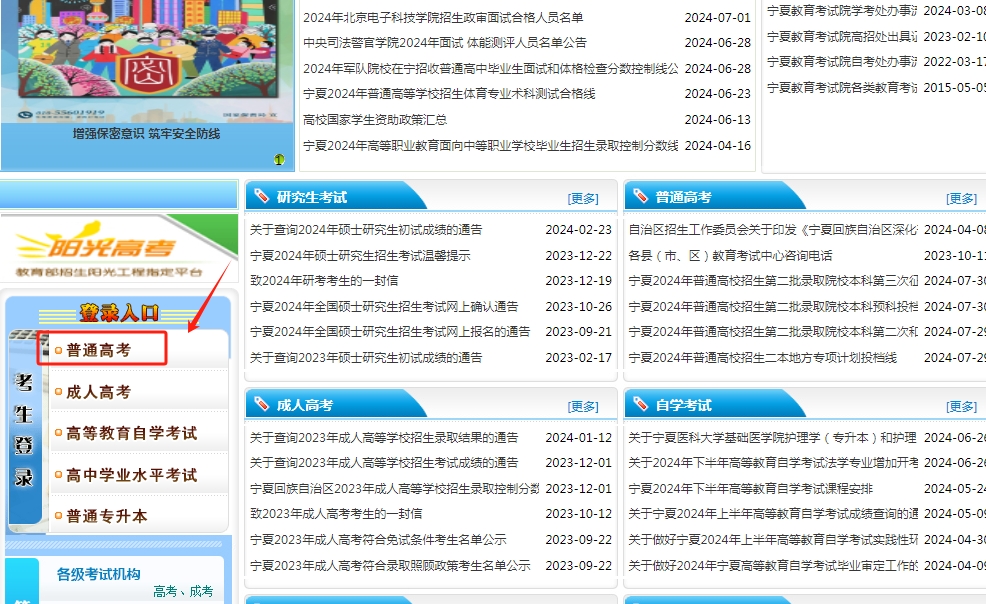
Task: Click the 研究生考试 section header icon
Action: coord(262,197)
